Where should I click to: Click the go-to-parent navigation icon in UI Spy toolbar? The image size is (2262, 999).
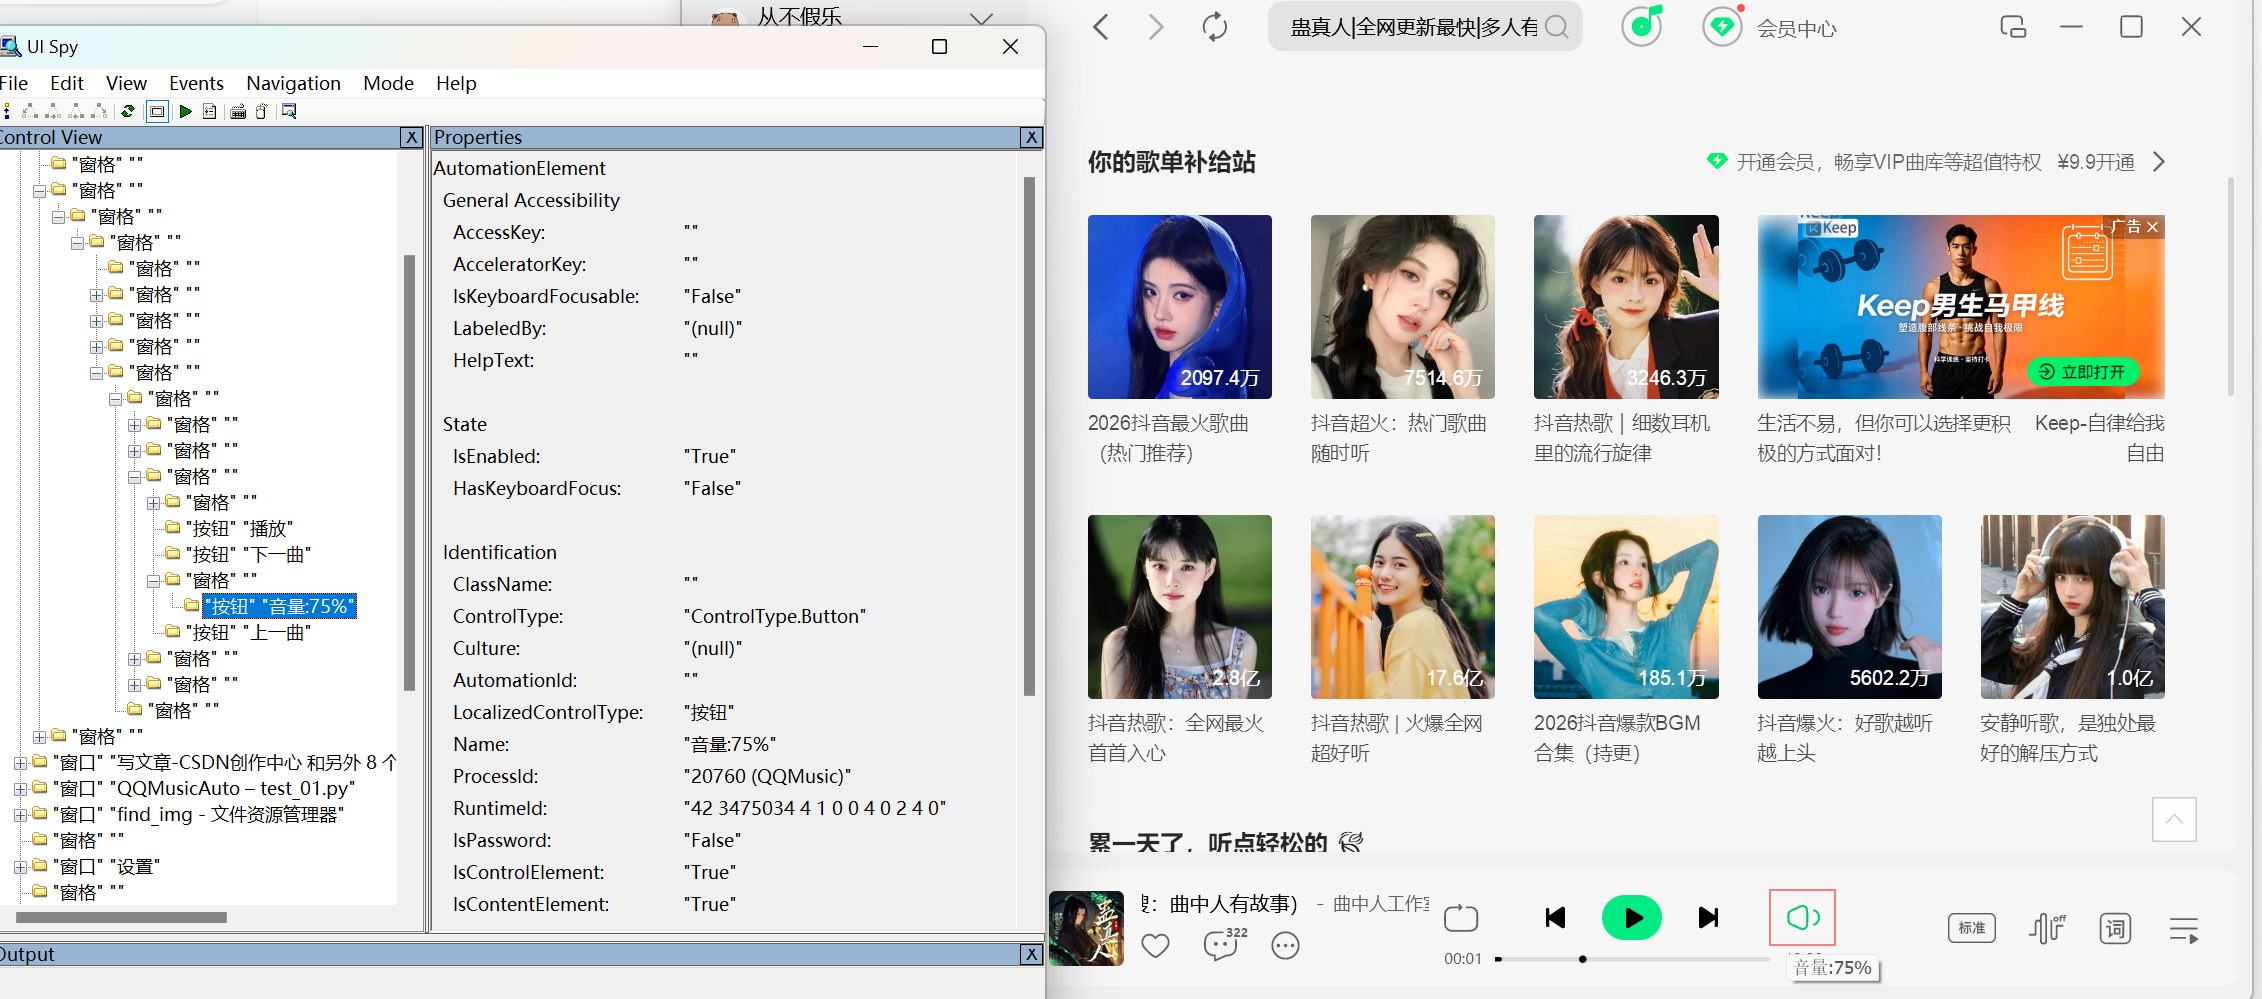[x=7, y=111]
